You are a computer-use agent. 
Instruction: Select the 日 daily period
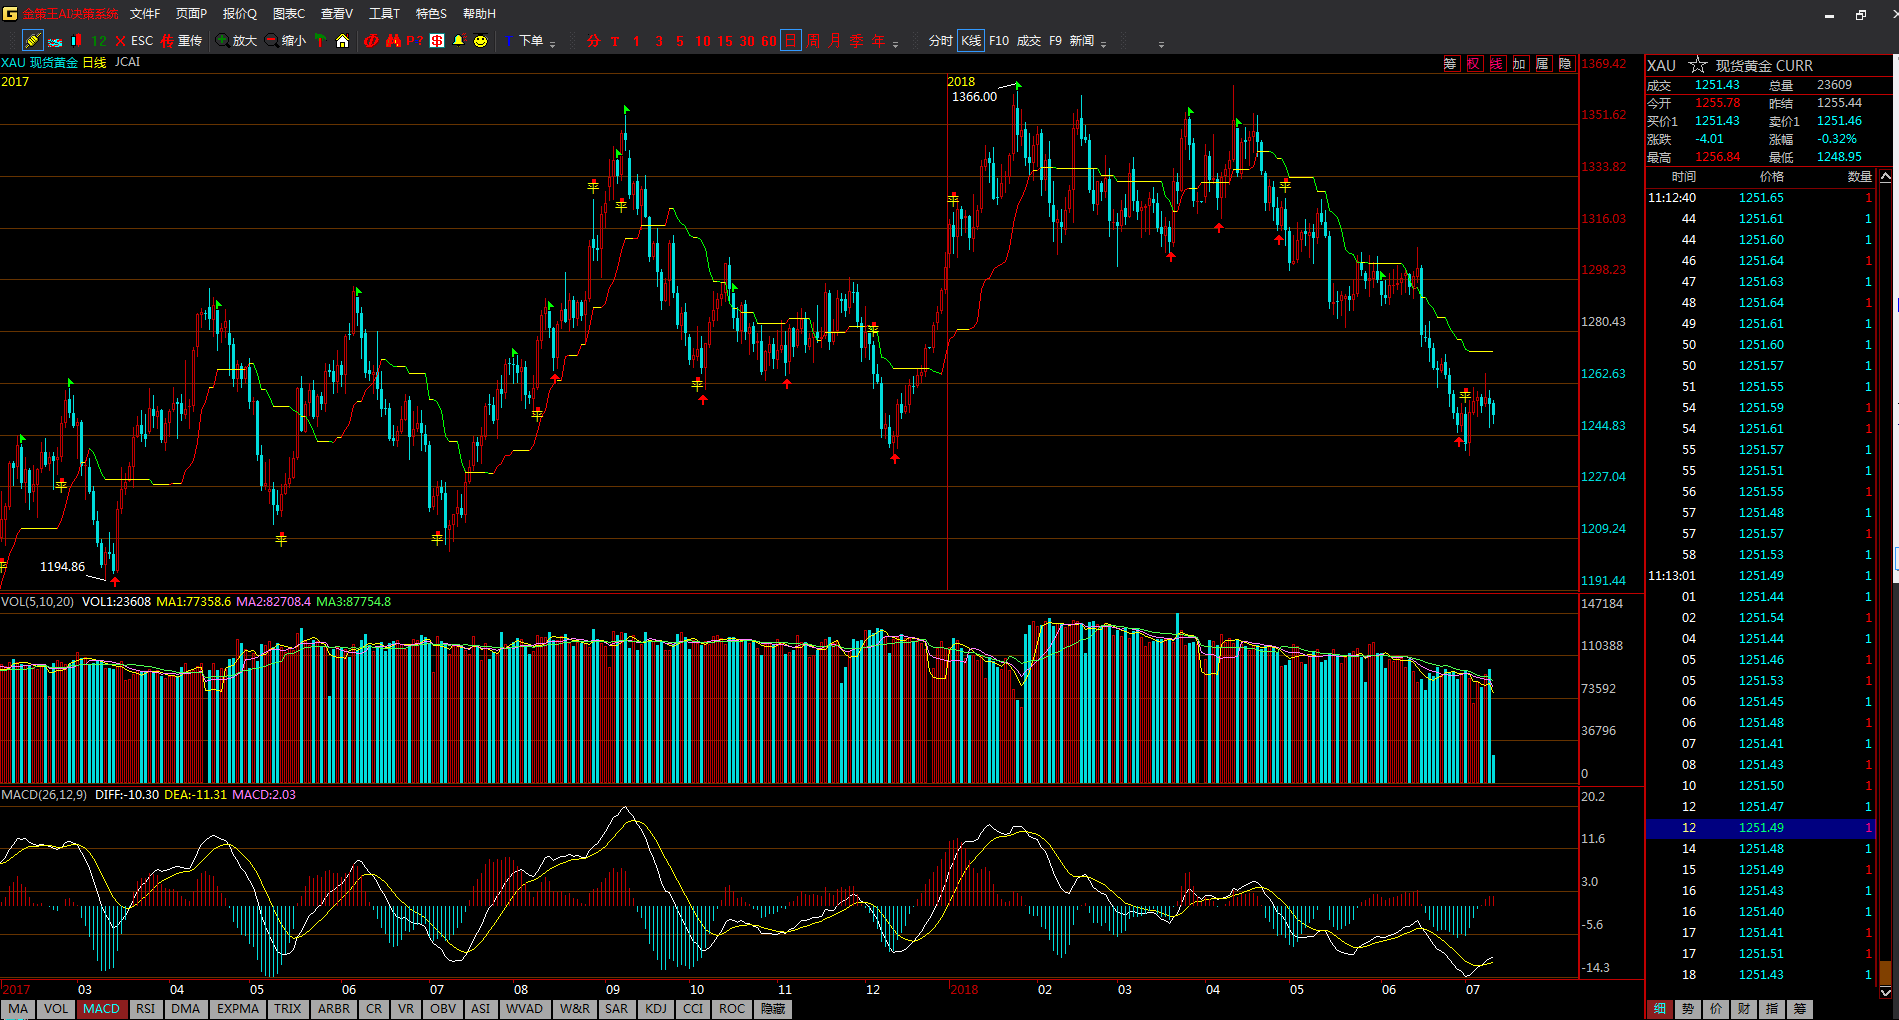click(x=791, y=41)
